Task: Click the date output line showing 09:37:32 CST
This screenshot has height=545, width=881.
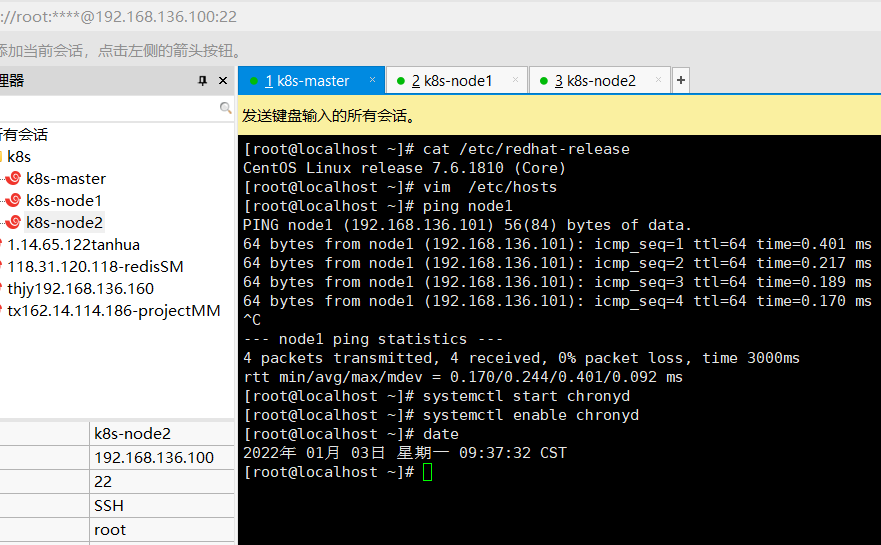Action: coord(405,453)
